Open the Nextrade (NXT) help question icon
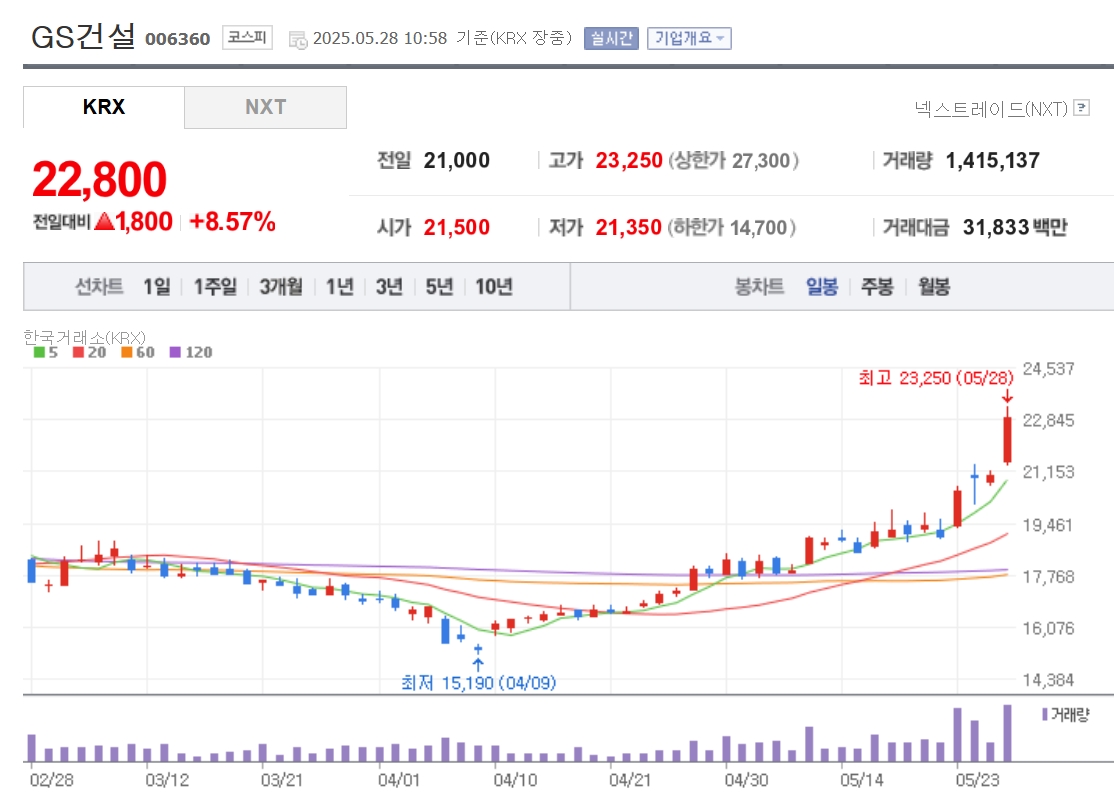 point(1081,107)
